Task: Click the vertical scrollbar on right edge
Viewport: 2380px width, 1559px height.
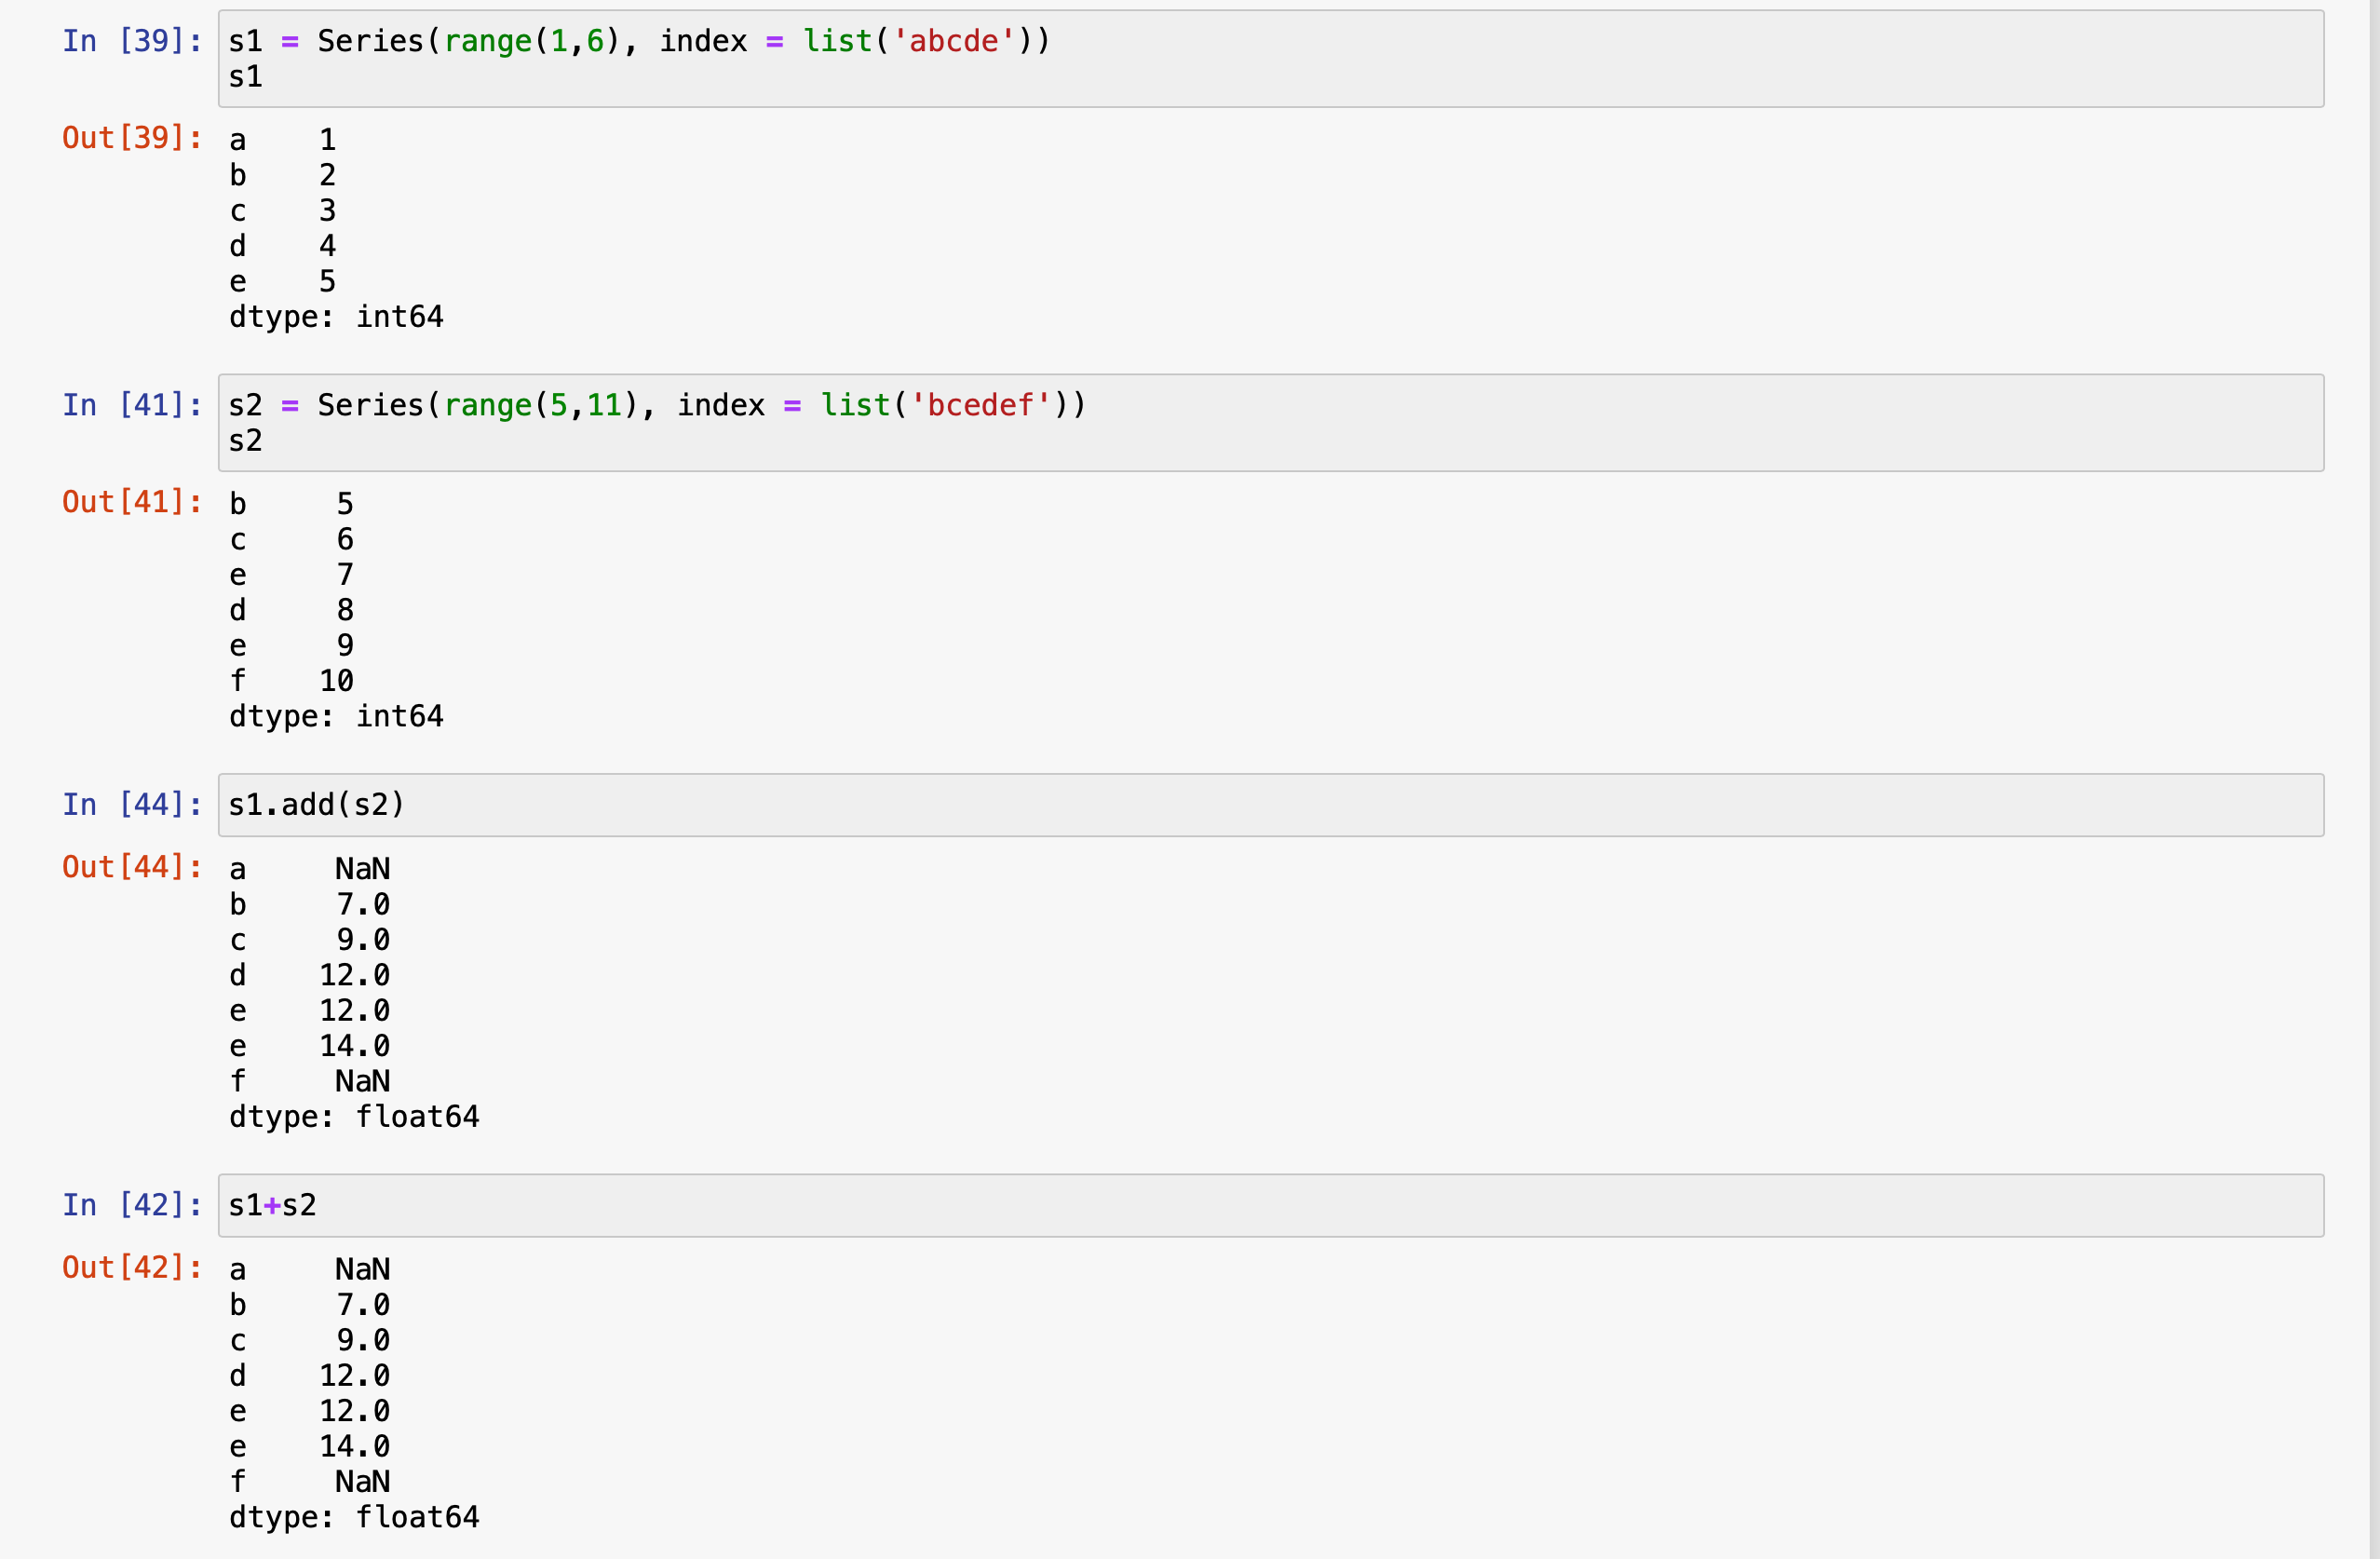Action: pyautogui.click(x=2374, y=780)
